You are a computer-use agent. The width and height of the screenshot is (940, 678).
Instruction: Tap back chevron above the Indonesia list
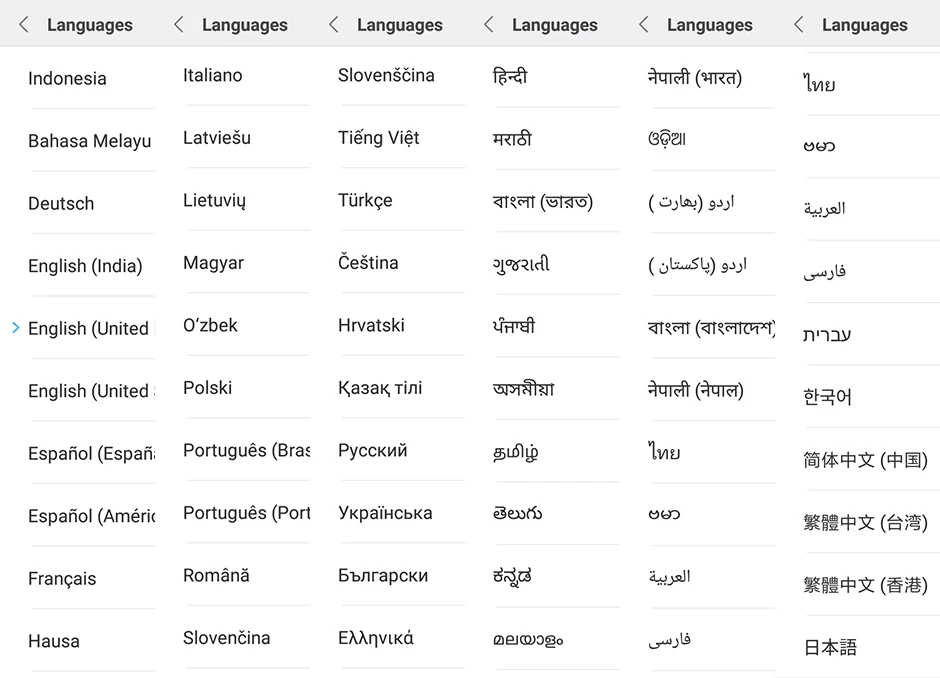[x=24, y=25]
